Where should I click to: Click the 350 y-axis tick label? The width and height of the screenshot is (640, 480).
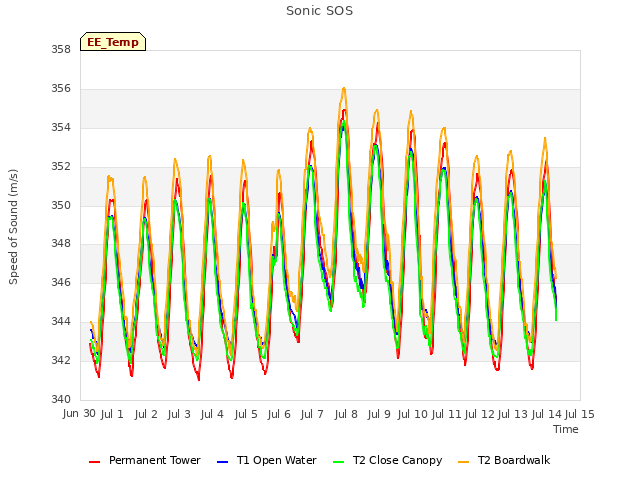click(61, 205)
